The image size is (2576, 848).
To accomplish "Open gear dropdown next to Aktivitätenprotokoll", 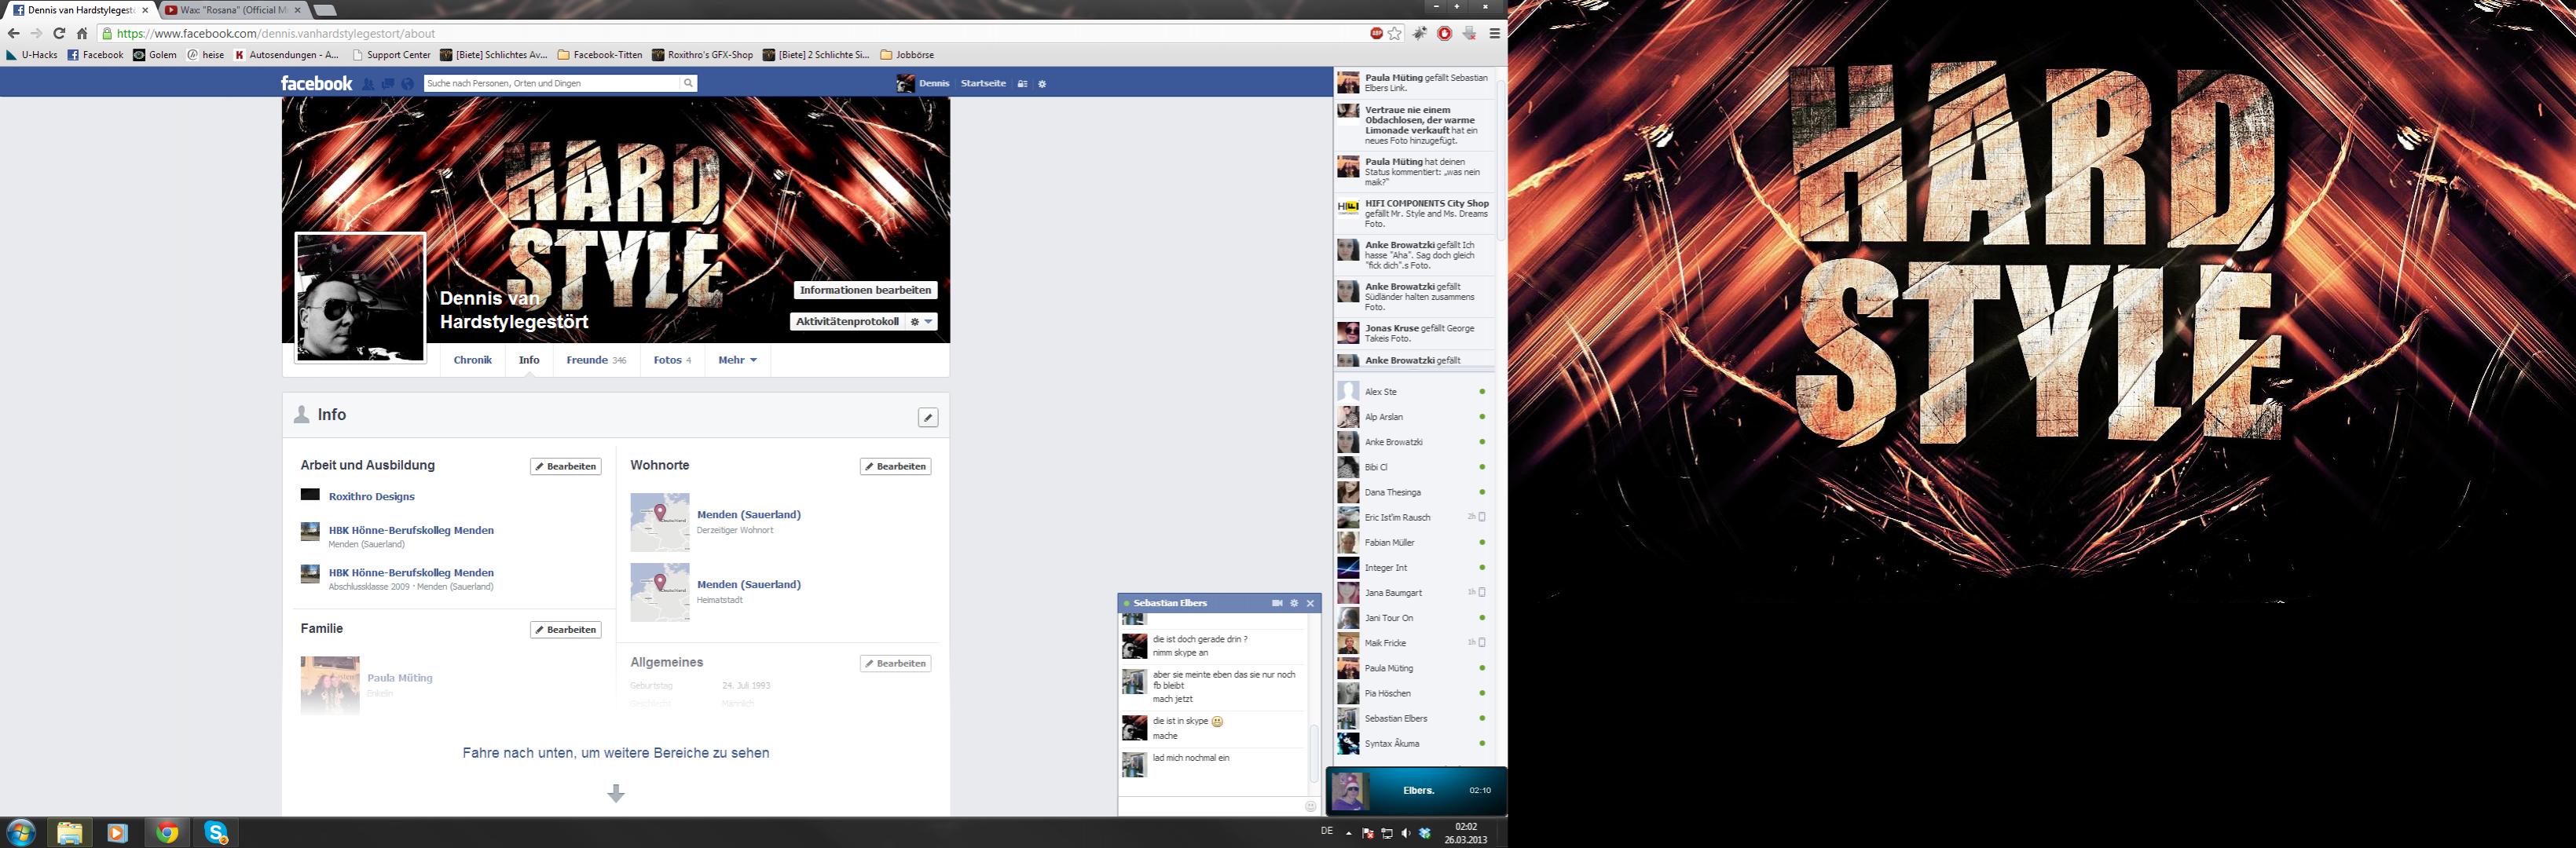I will tap(921, 322).
